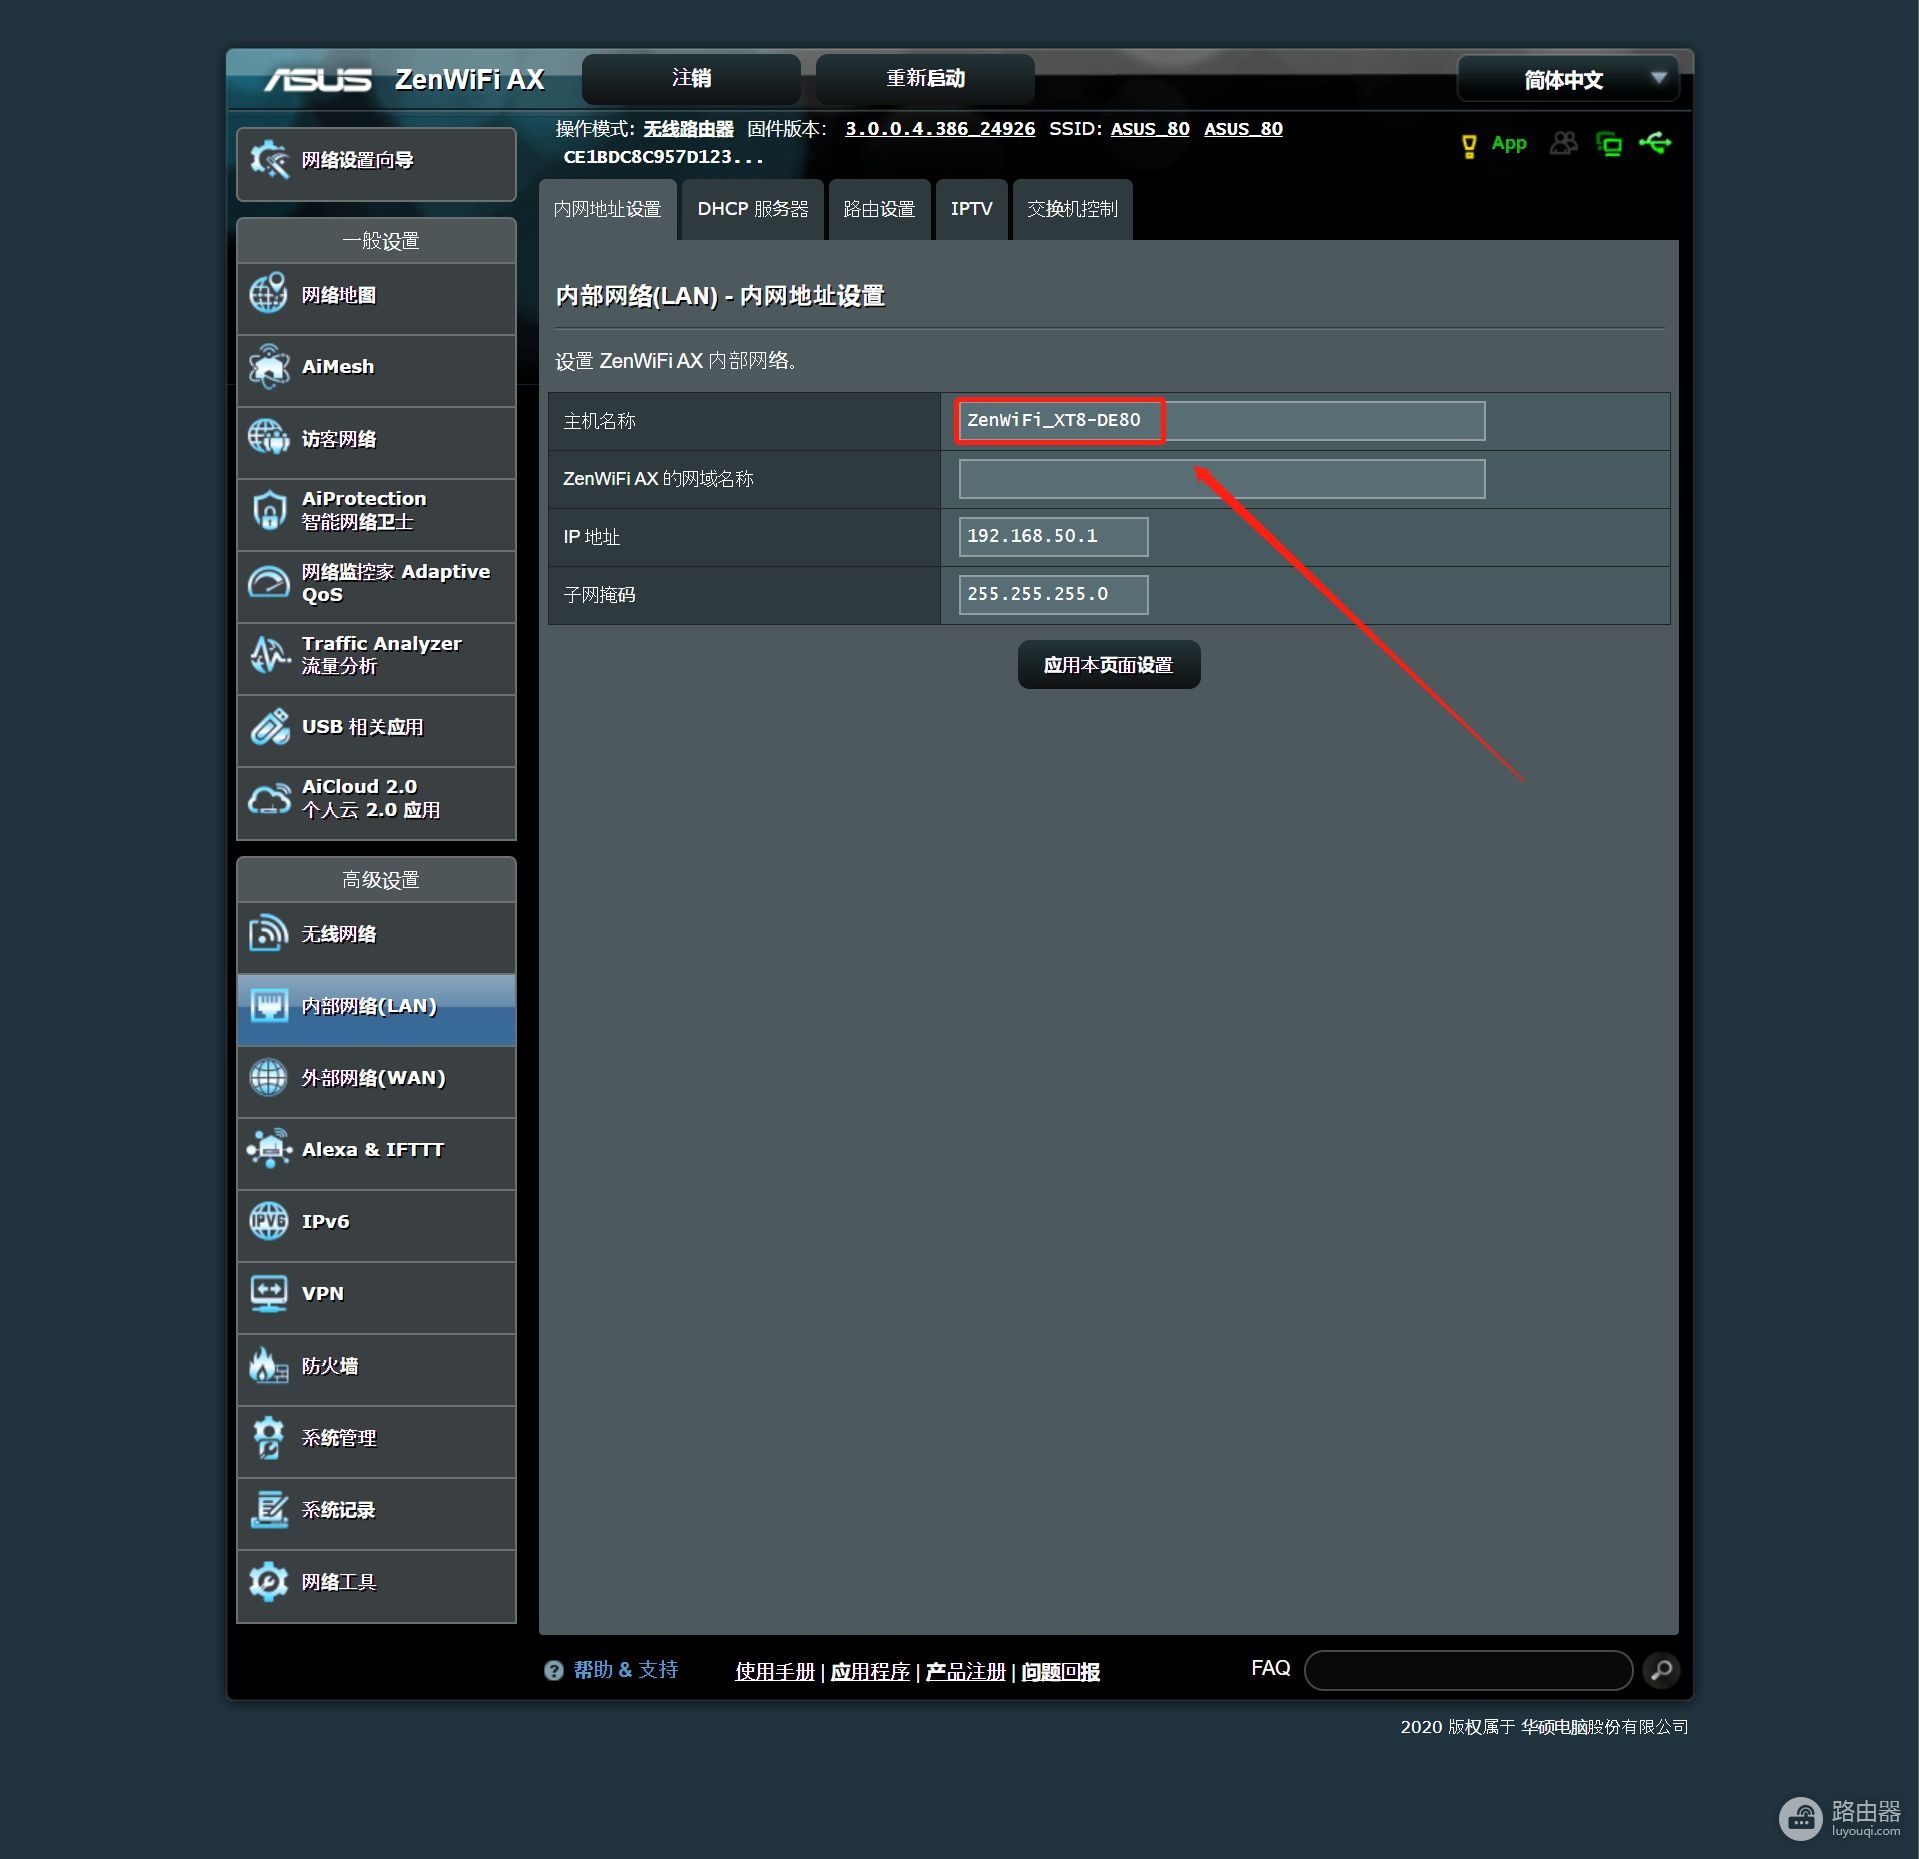Switch to the IPTV tab
The height and width of the screenshot is (1859, 1919).
[x=971, y=209]
